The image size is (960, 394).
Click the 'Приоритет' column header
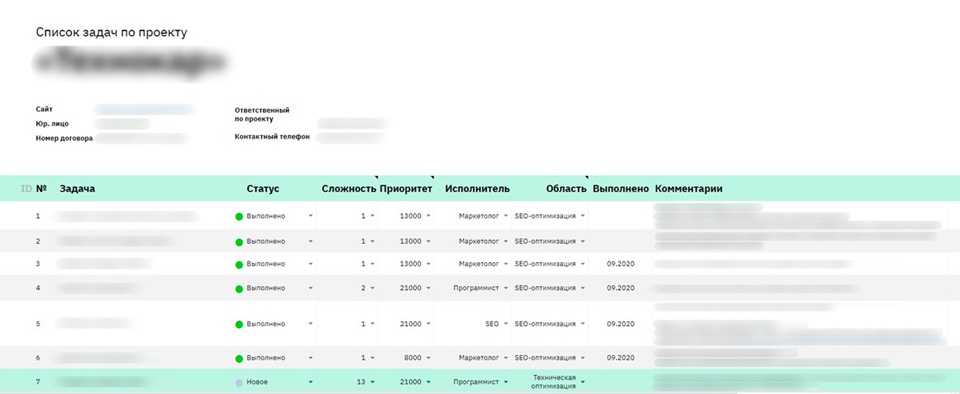pyautogui.click(x=406, y=189)
